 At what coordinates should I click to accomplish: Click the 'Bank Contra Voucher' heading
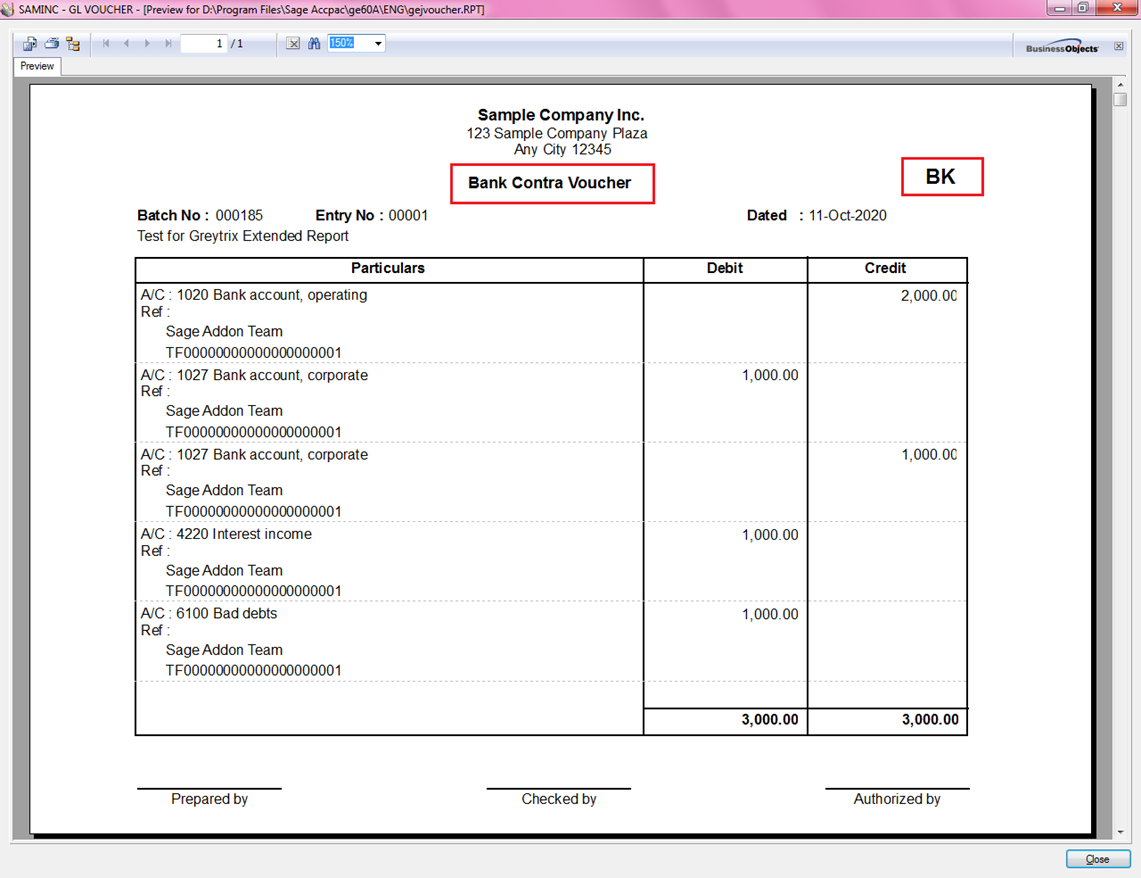[x=549, y=183]
